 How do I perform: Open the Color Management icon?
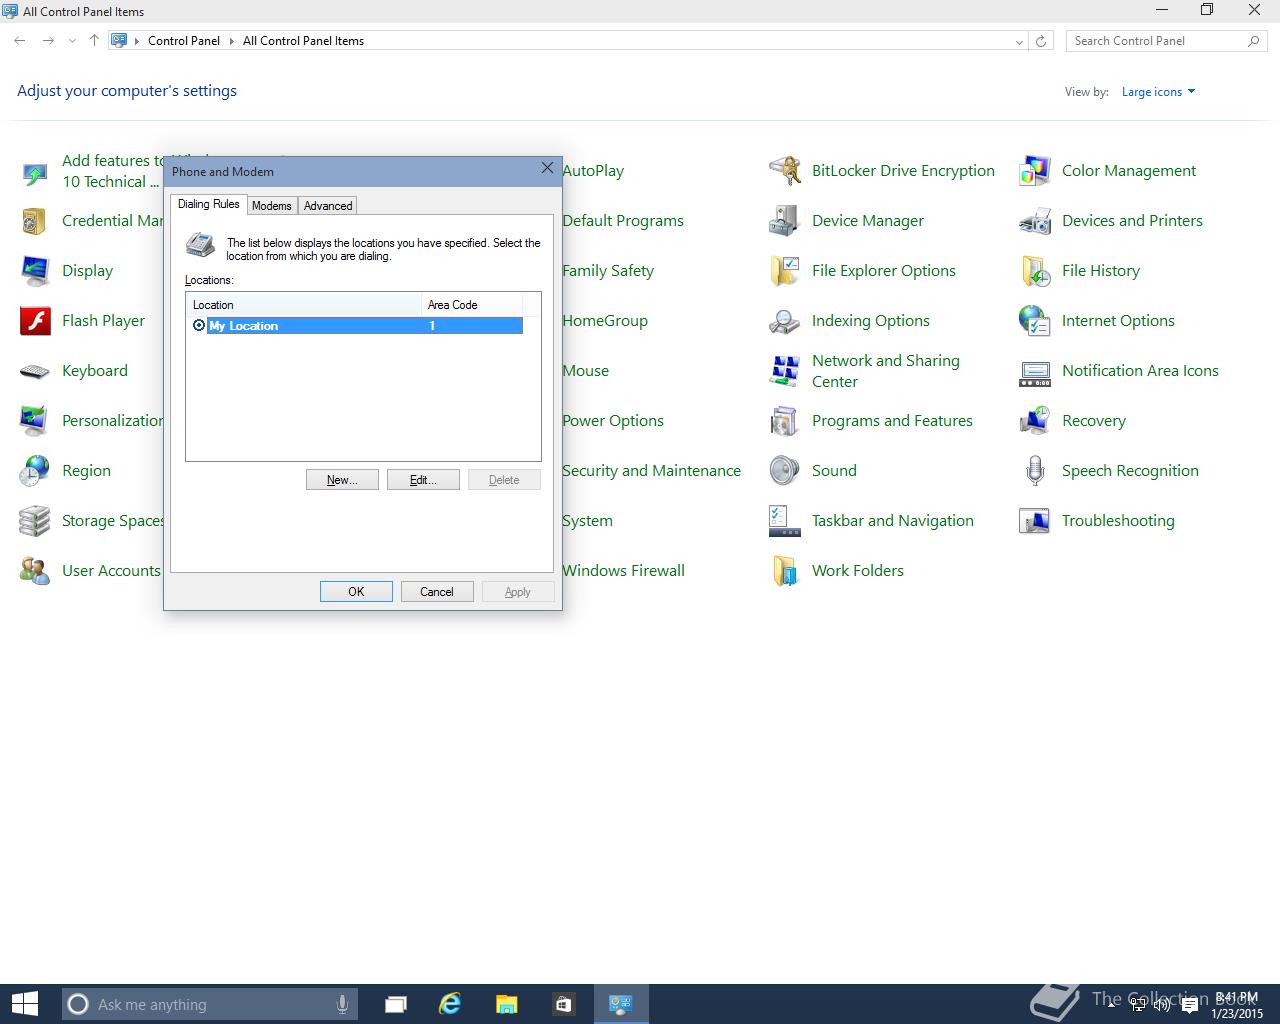tap(1035, 171)
